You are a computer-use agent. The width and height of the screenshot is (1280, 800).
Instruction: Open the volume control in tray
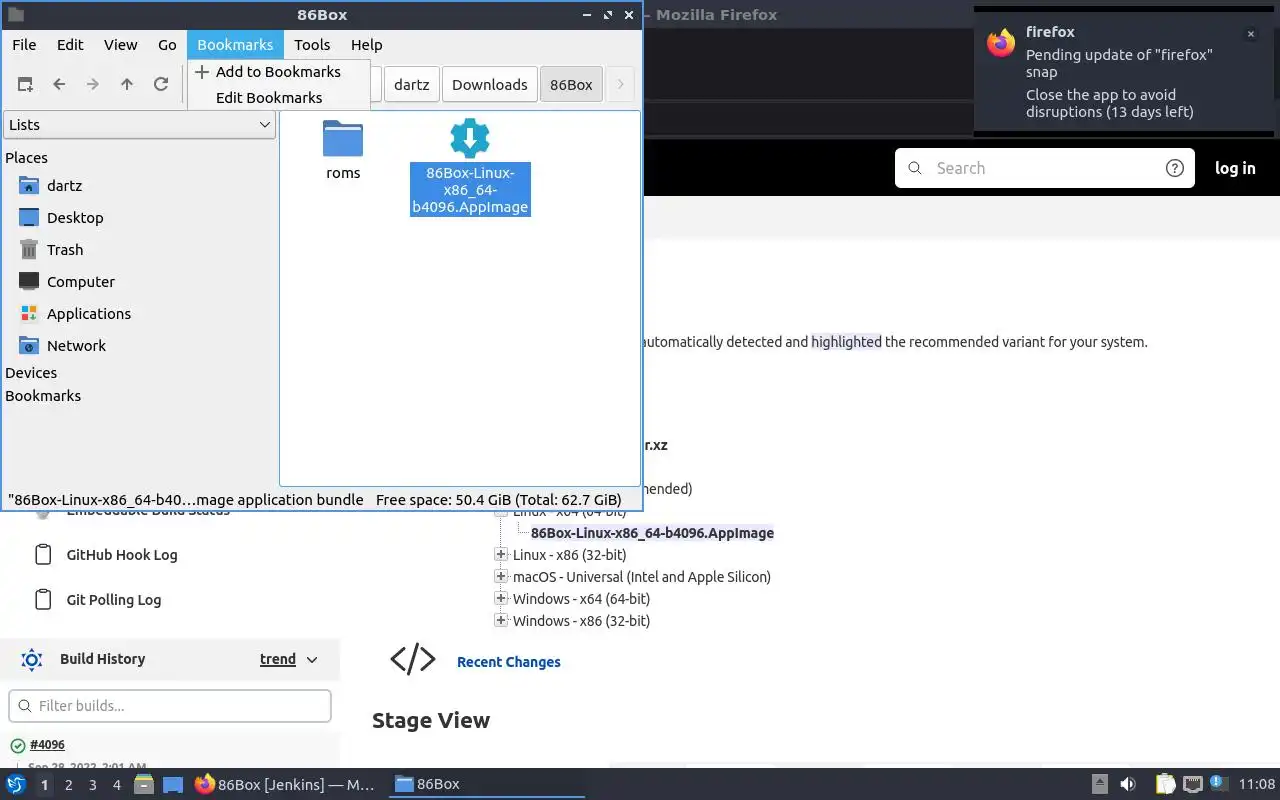1127,785
